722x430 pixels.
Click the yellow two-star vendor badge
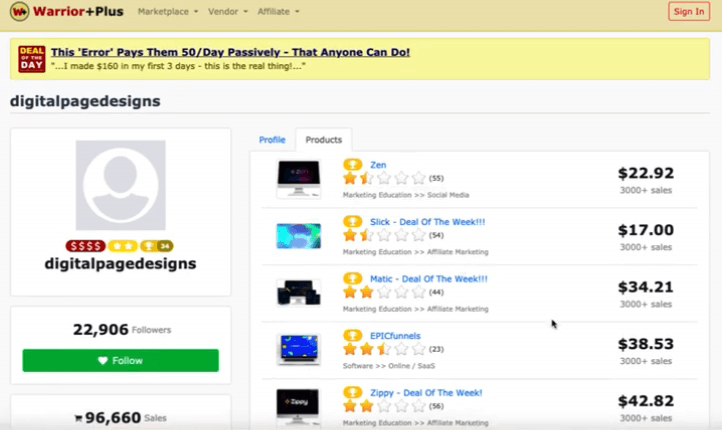123,246
